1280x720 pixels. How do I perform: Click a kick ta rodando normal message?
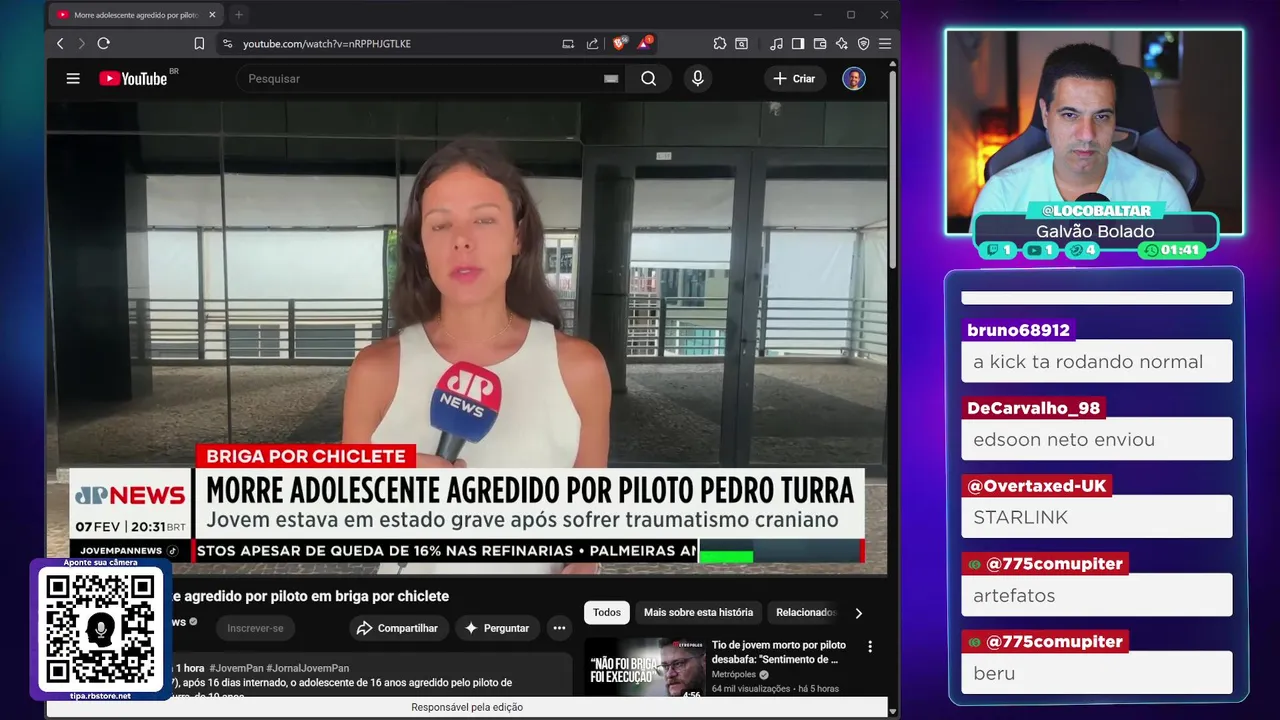(x=1096, y=361)
